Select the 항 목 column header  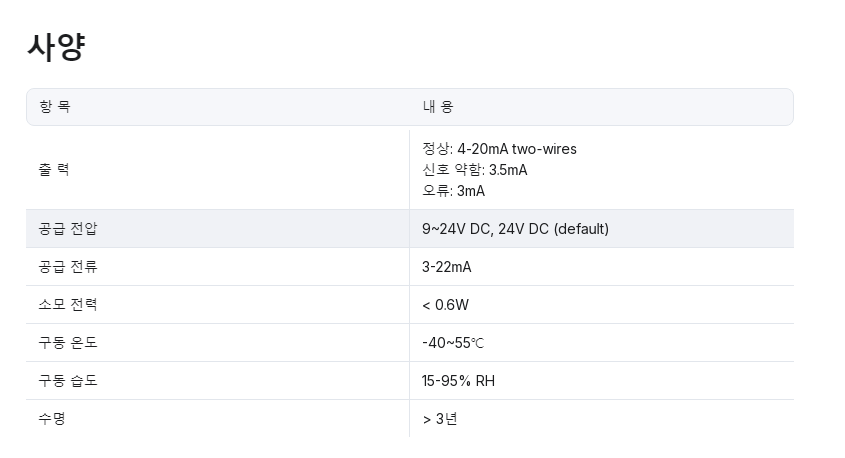click(55, 107)
